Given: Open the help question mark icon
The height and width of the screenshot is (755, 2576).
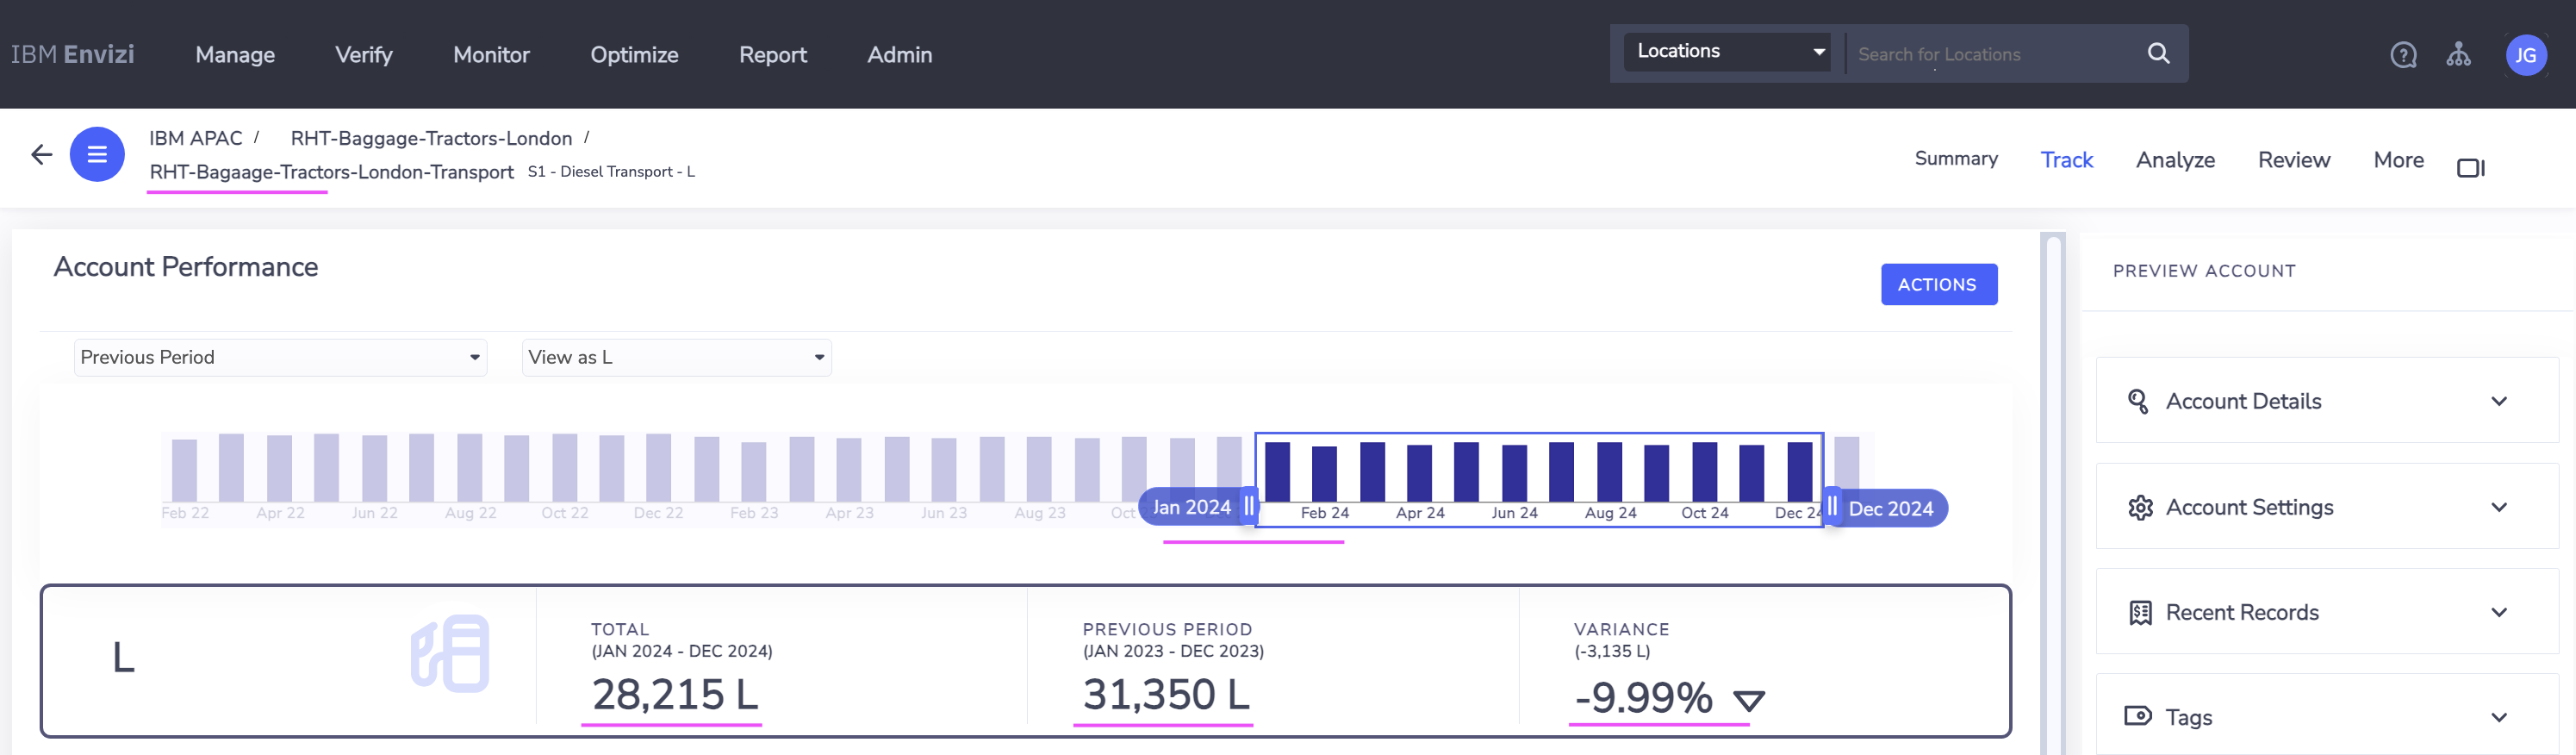Looking at the screenshot, I should point(2403,55).
